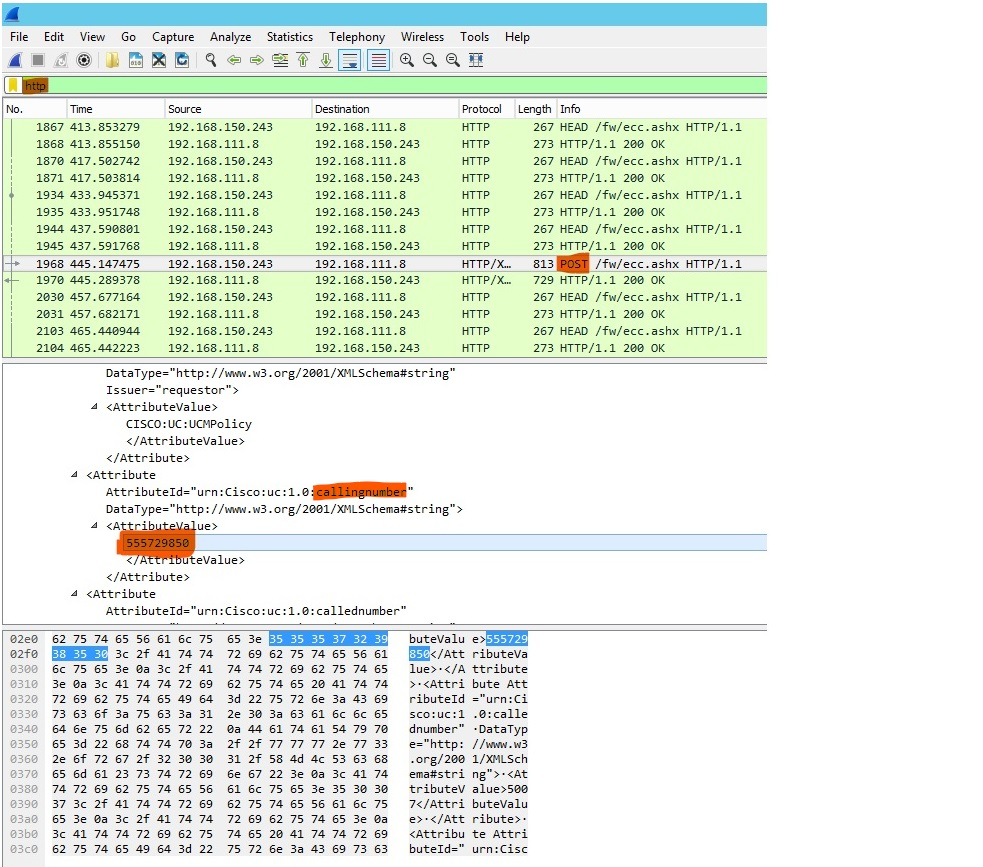Collapse the Attribute node with callingnumber
The width and height of the screenshot is (983, 867).
(x=75, y=475)
